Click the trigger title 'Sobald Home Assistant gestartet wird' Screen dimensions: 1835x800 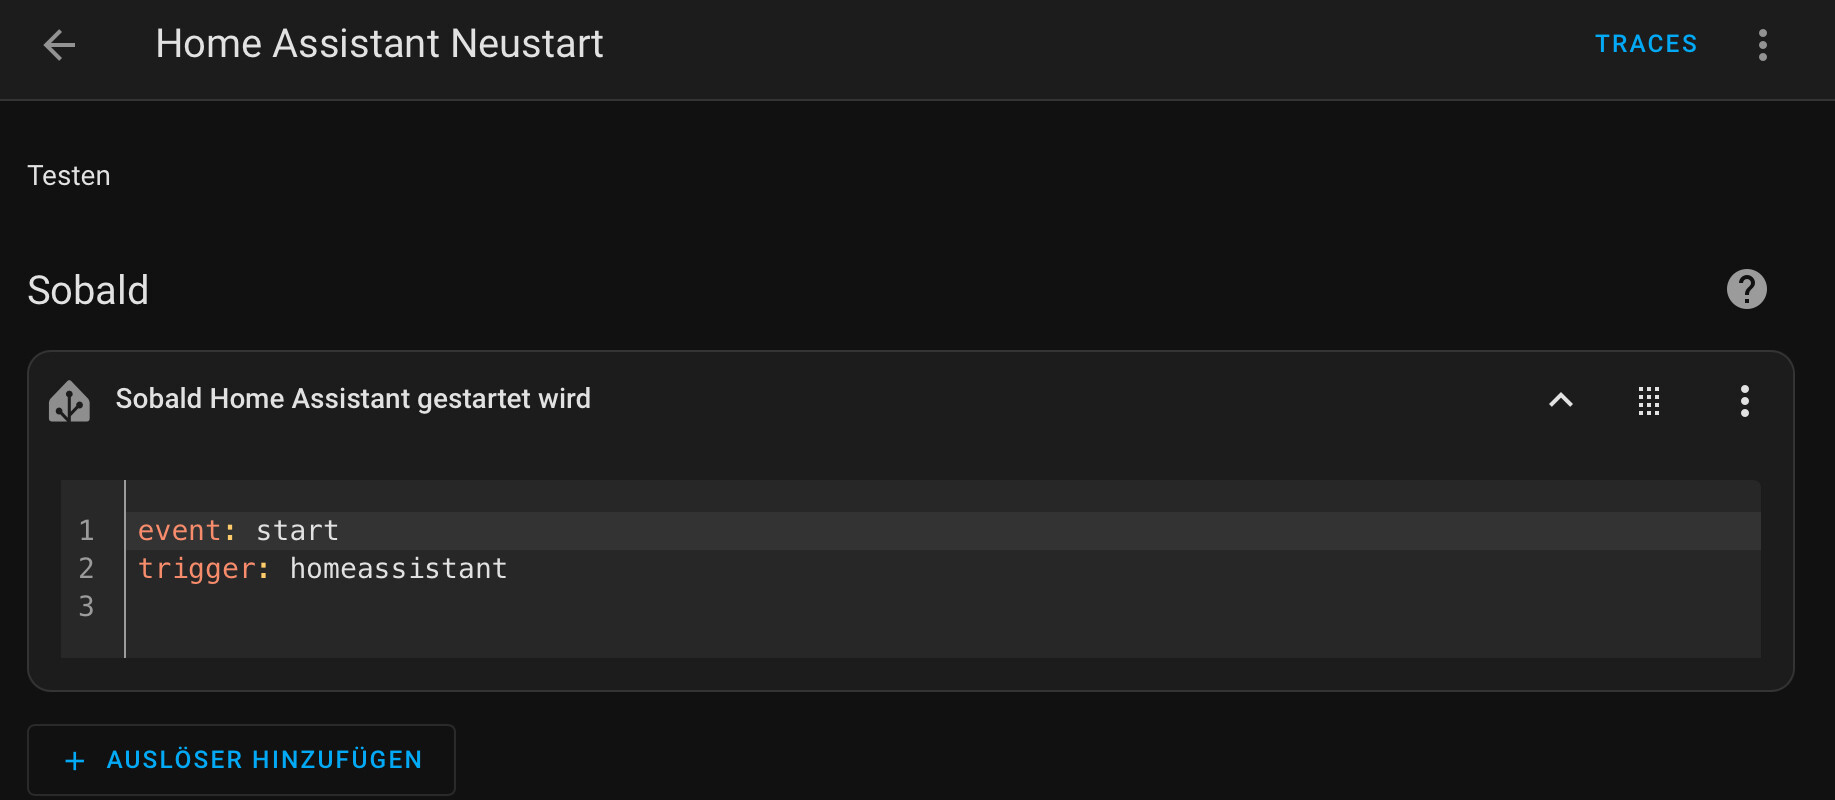pyautogui.click(x=353, y=399)
